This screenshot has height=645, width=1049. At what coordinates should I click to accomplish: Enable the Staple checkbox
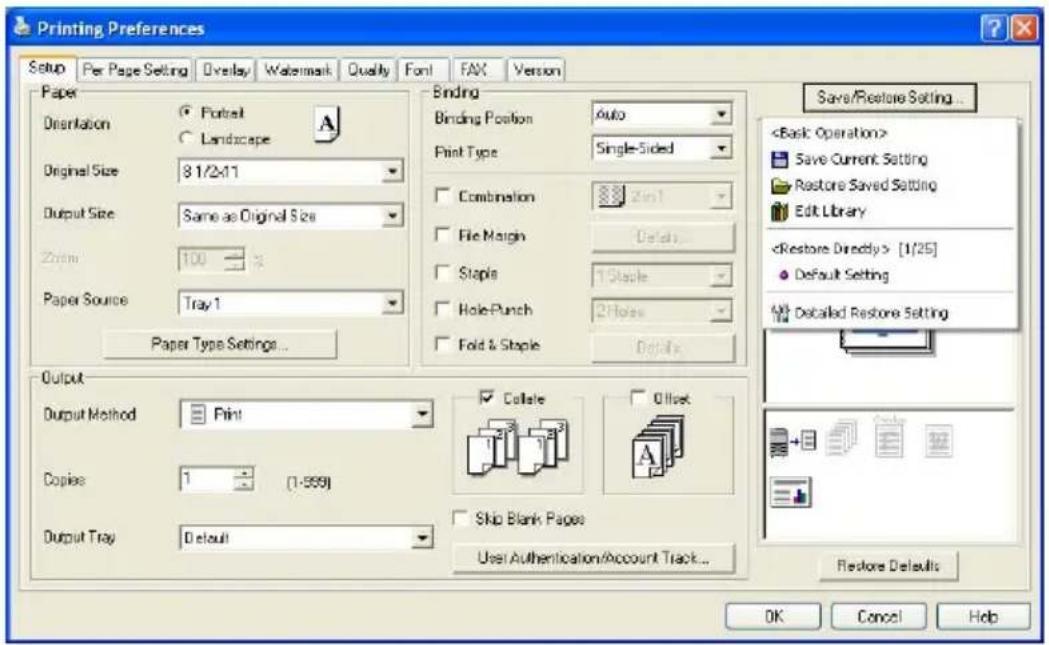point(442,272)
